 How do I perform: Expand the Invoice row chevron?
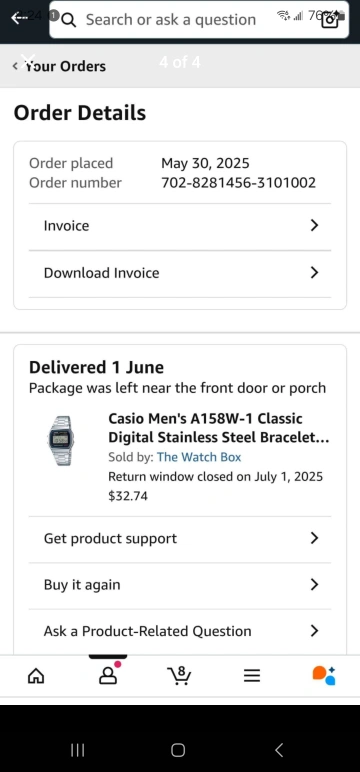click(x=314, y=225)
